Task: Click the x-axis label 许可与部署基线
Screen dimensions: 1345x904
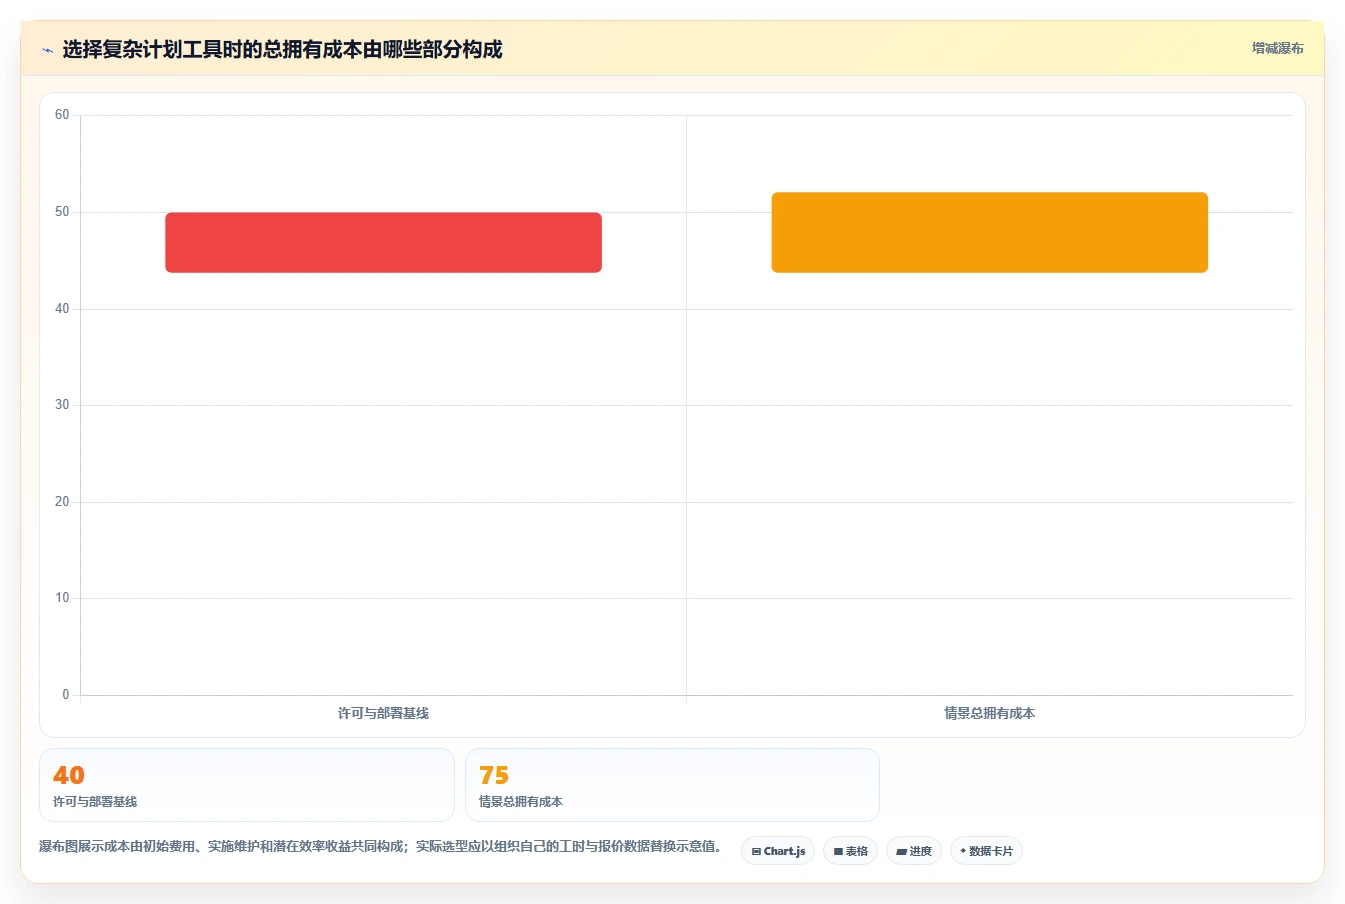Action: click(383, 713)
